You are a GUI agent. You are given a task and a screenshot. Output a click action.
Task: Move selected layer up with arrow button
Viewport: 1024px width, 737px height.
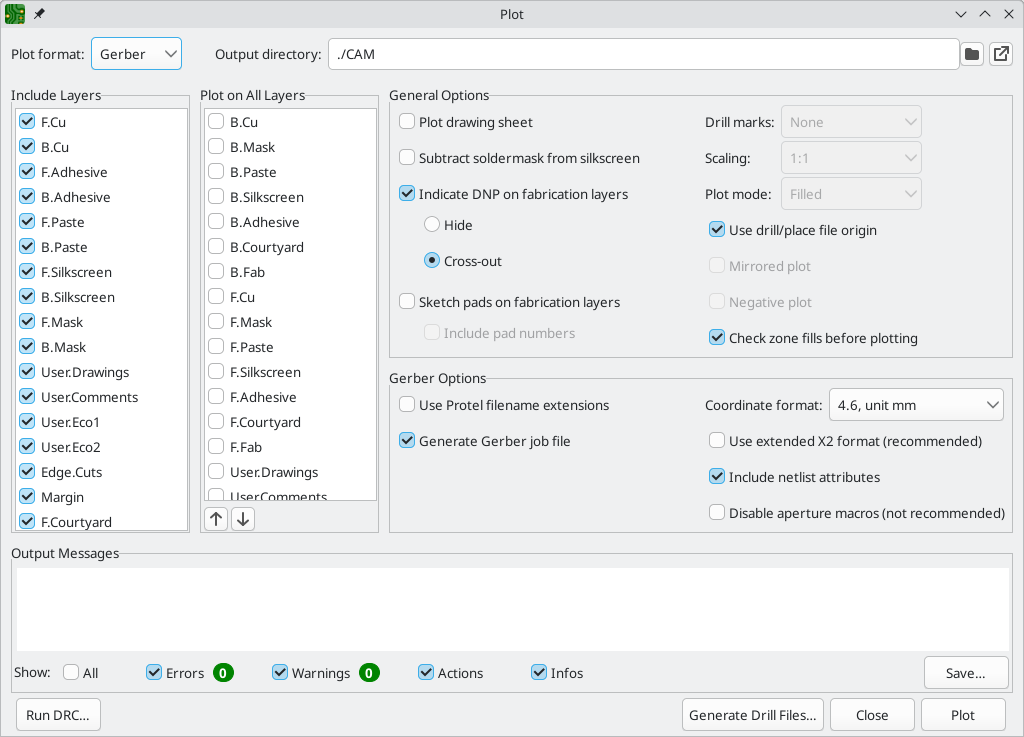coord(216,519)
